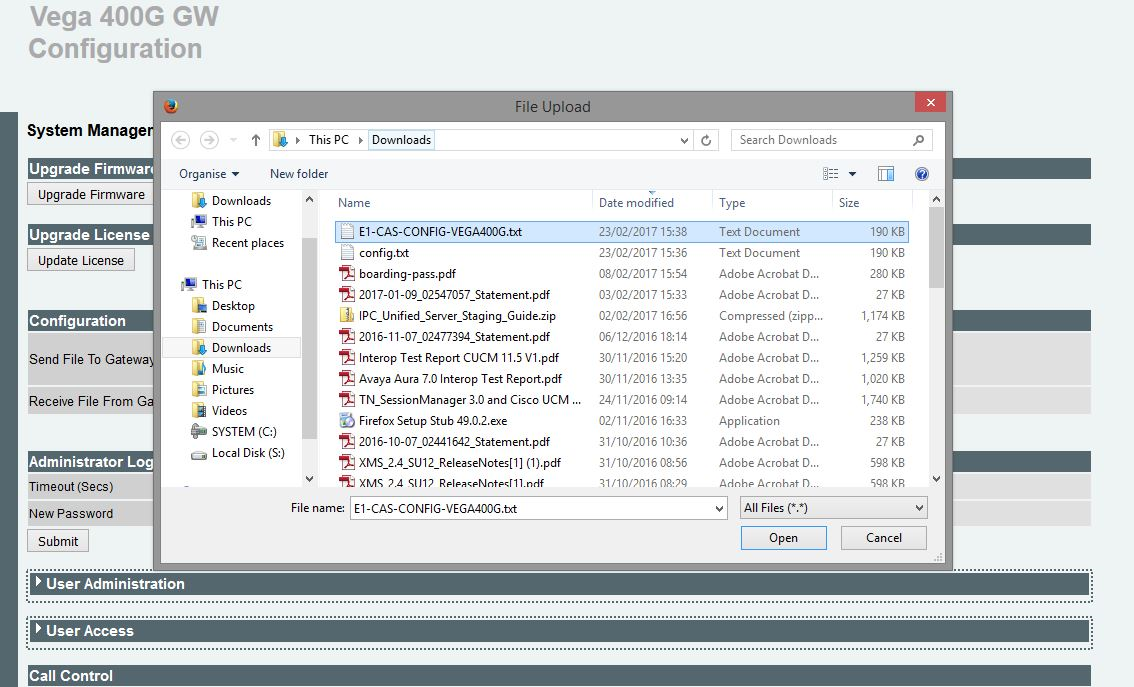Click the zip icon of IPC_Unified_Server_Staging_Guide.zip
1134x687 pixels.
(347, 315)
